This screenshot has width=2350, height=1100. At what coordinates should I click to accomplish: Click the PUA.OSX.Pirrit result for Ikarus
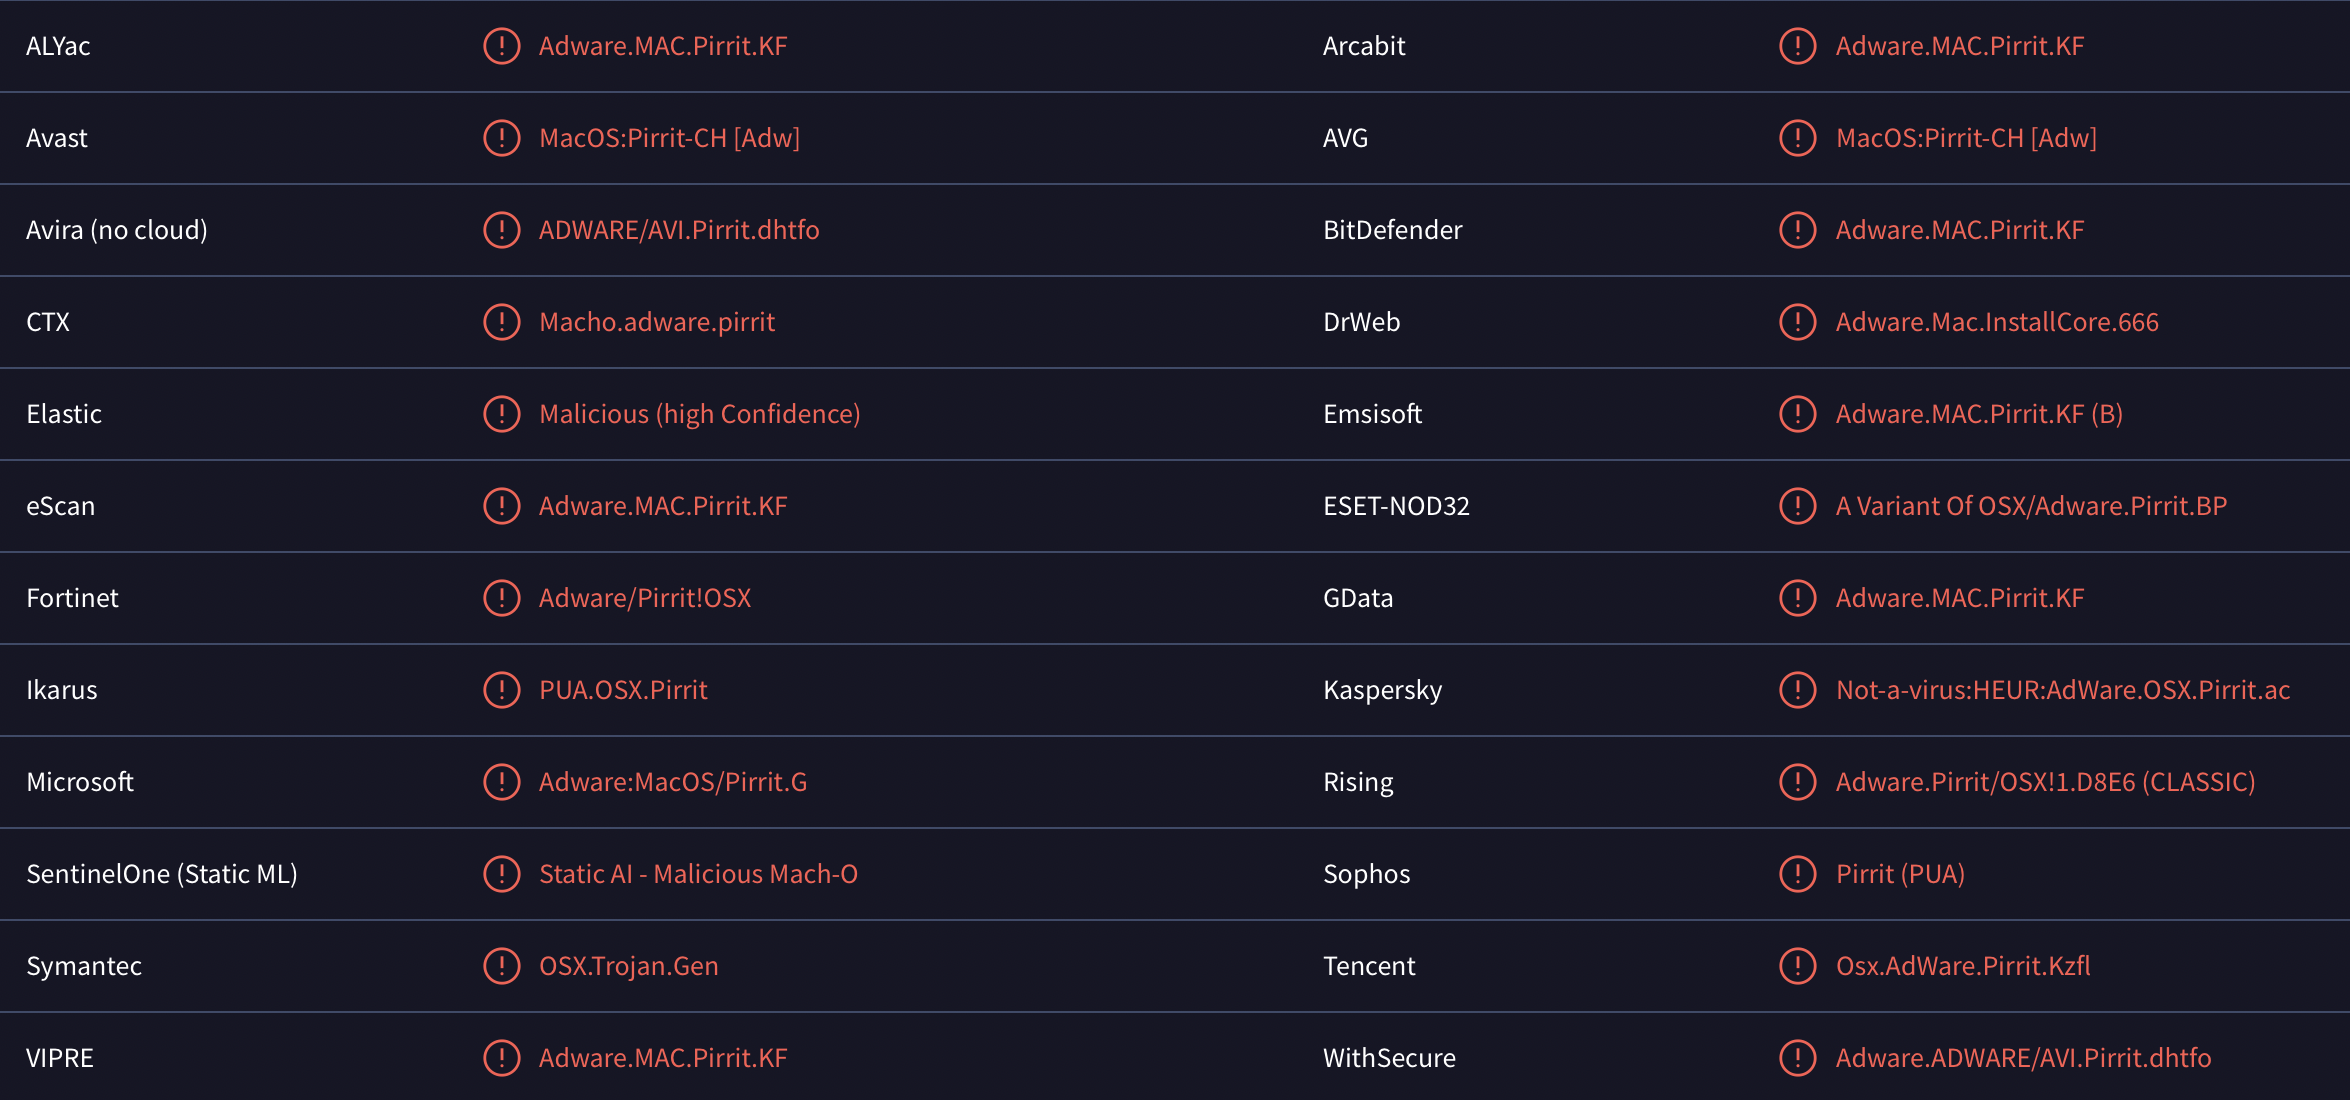tap(623, 690)
